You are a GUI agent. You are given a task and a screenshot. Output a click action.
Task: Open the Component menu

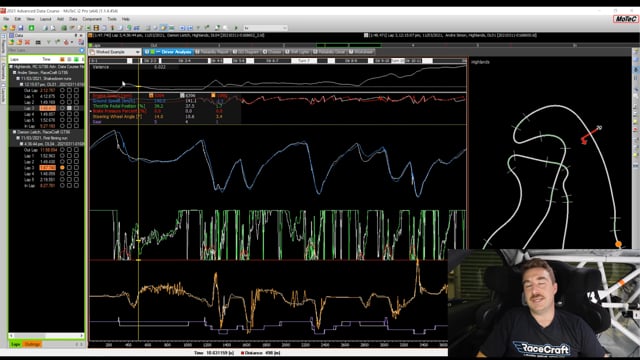(92, 19)
